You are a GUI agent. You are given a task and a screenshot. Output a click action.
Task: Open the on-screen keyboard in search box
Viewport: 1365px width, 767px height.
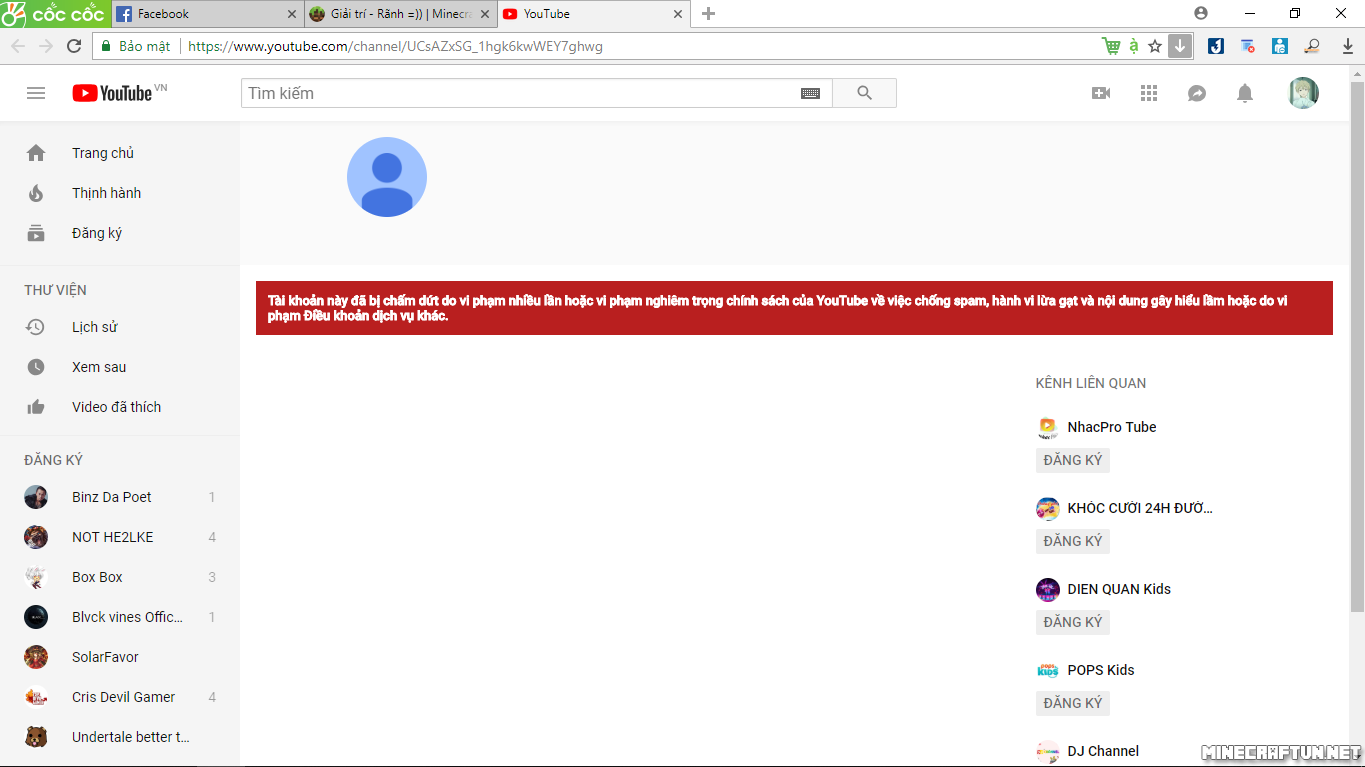click(x=810, y=93)
